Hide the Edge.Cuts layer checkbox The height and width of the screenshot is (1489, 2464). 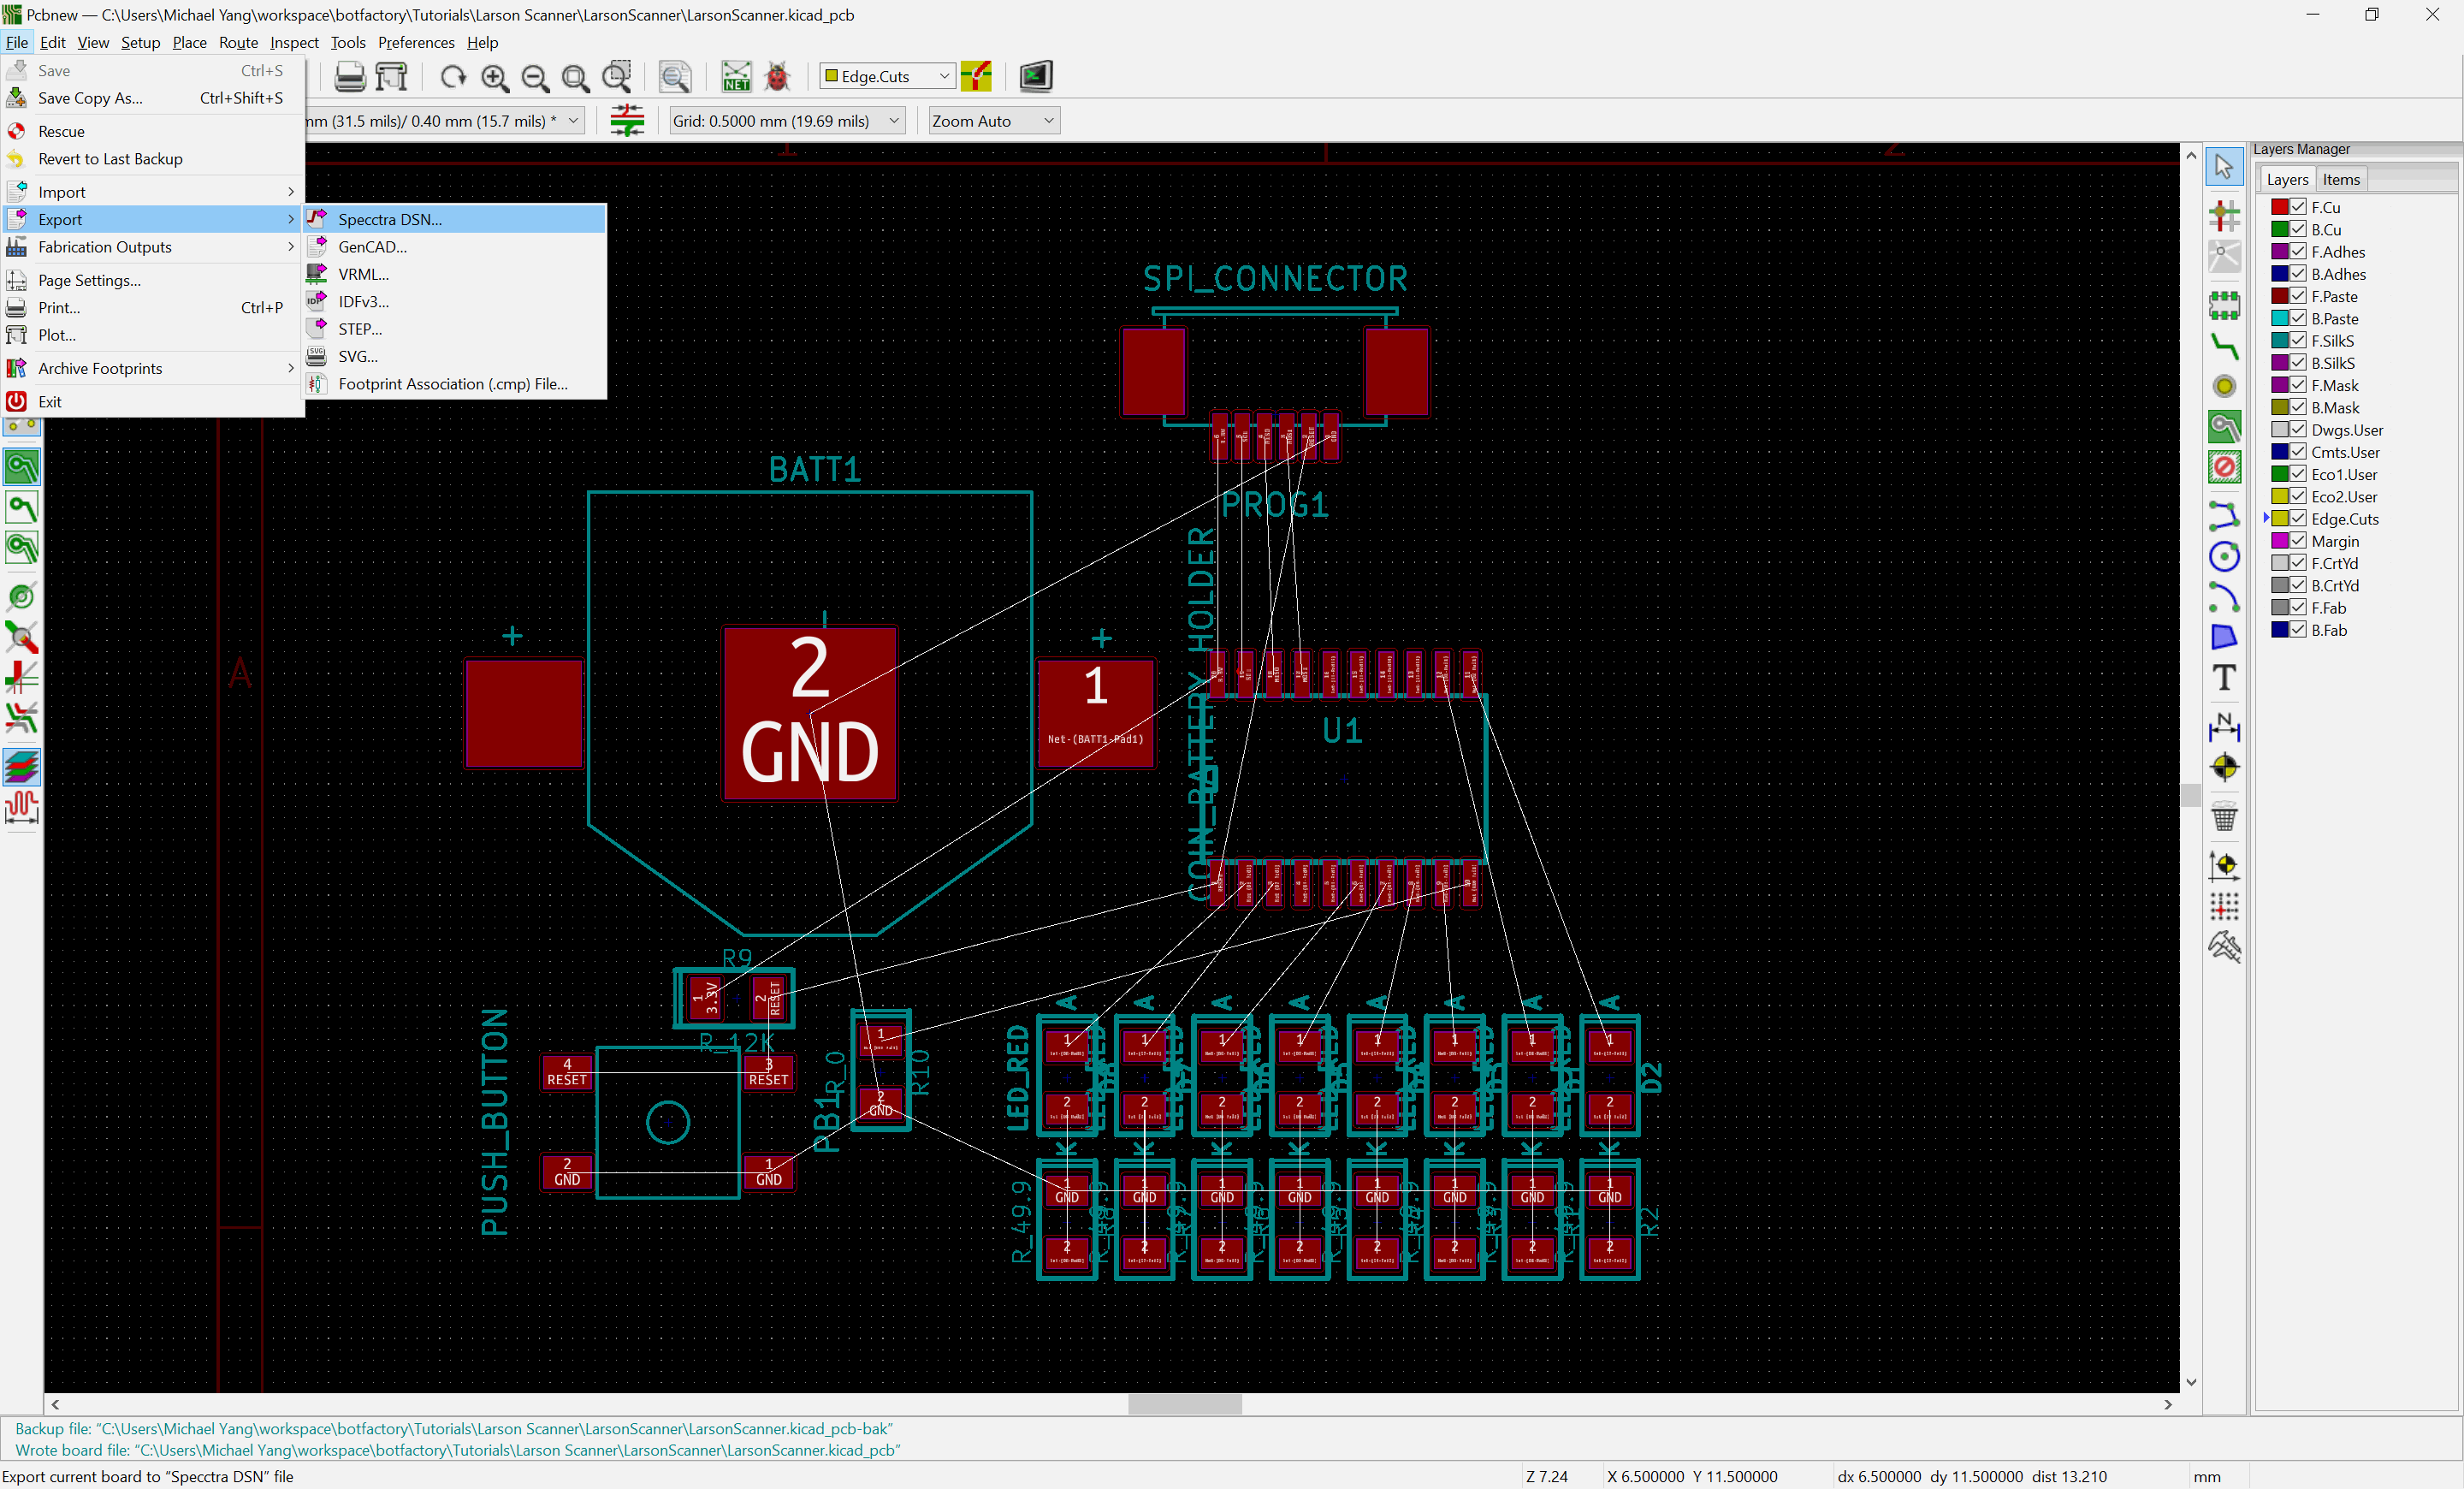pos(2298,519)
